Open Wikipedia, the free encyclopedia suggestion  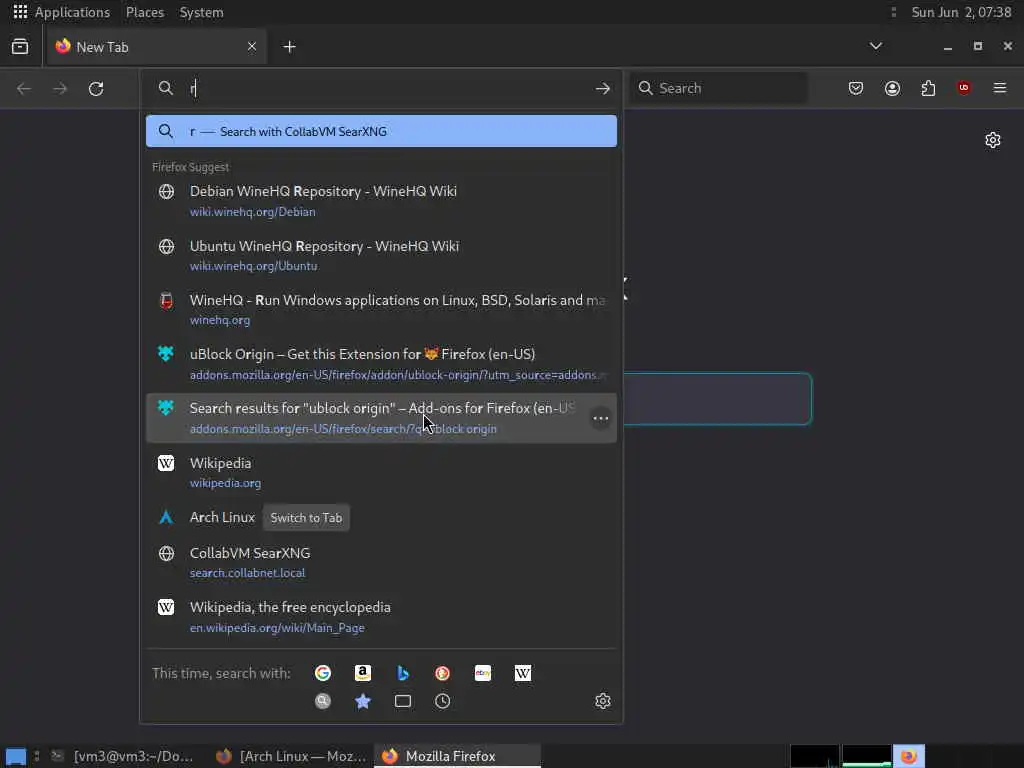coord(381,616)
